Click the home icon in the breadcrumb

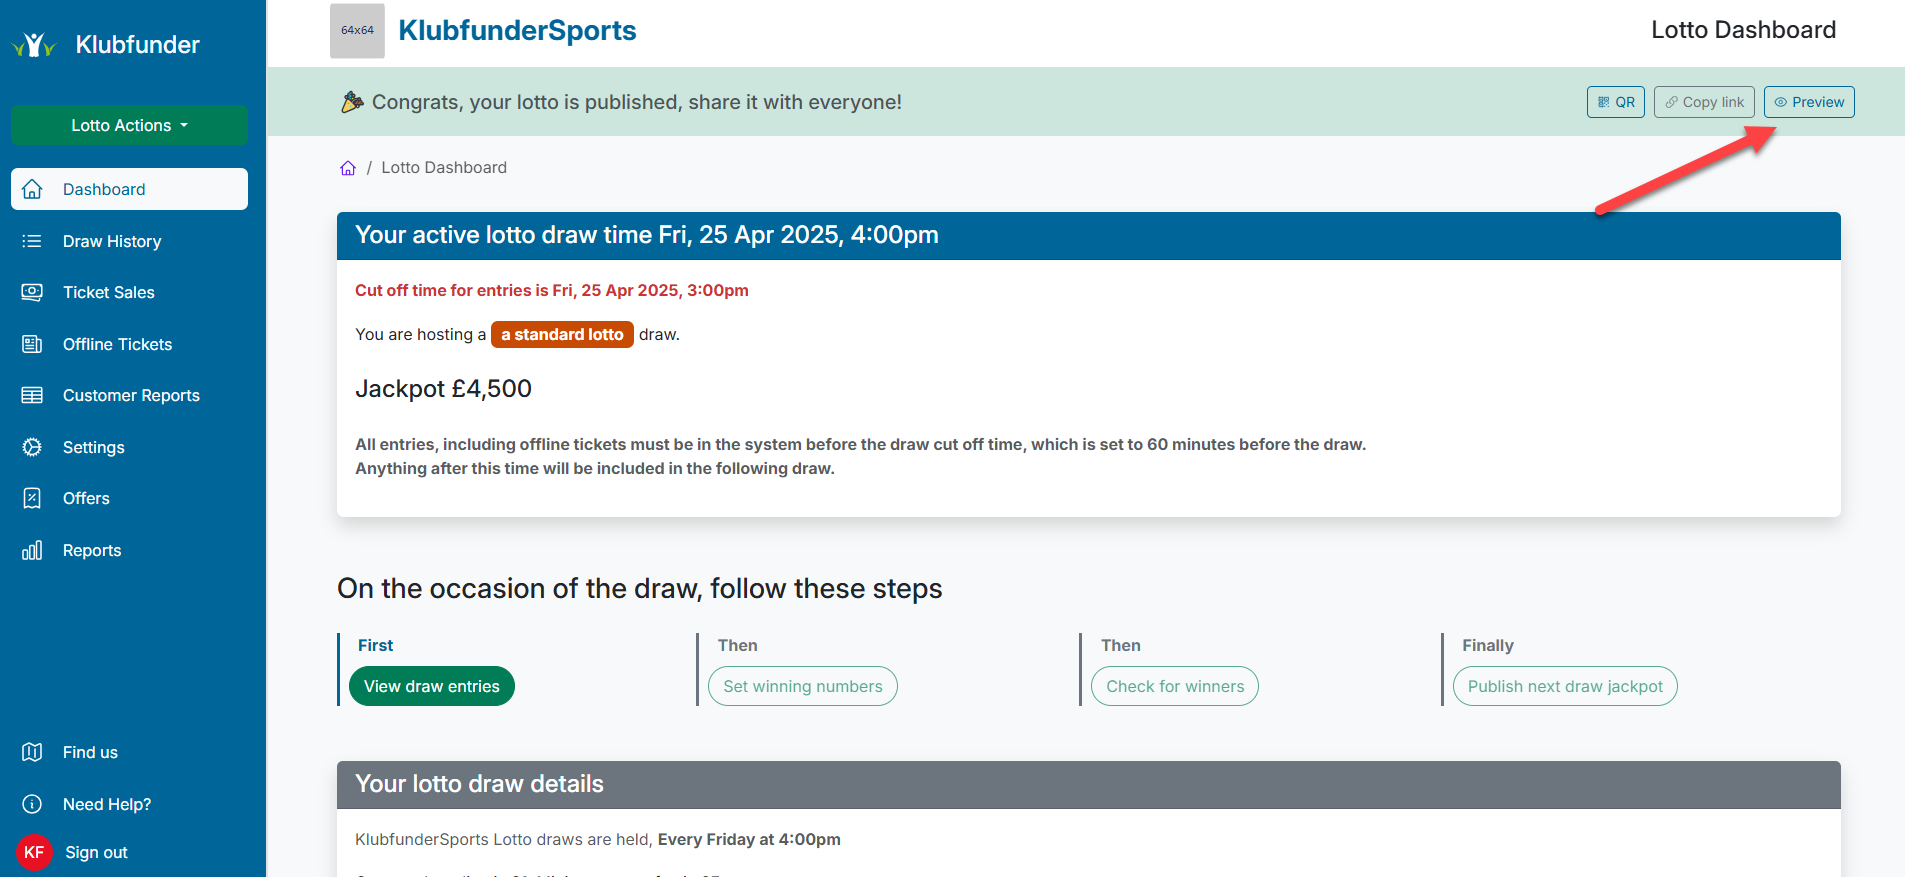coord(348,168)
